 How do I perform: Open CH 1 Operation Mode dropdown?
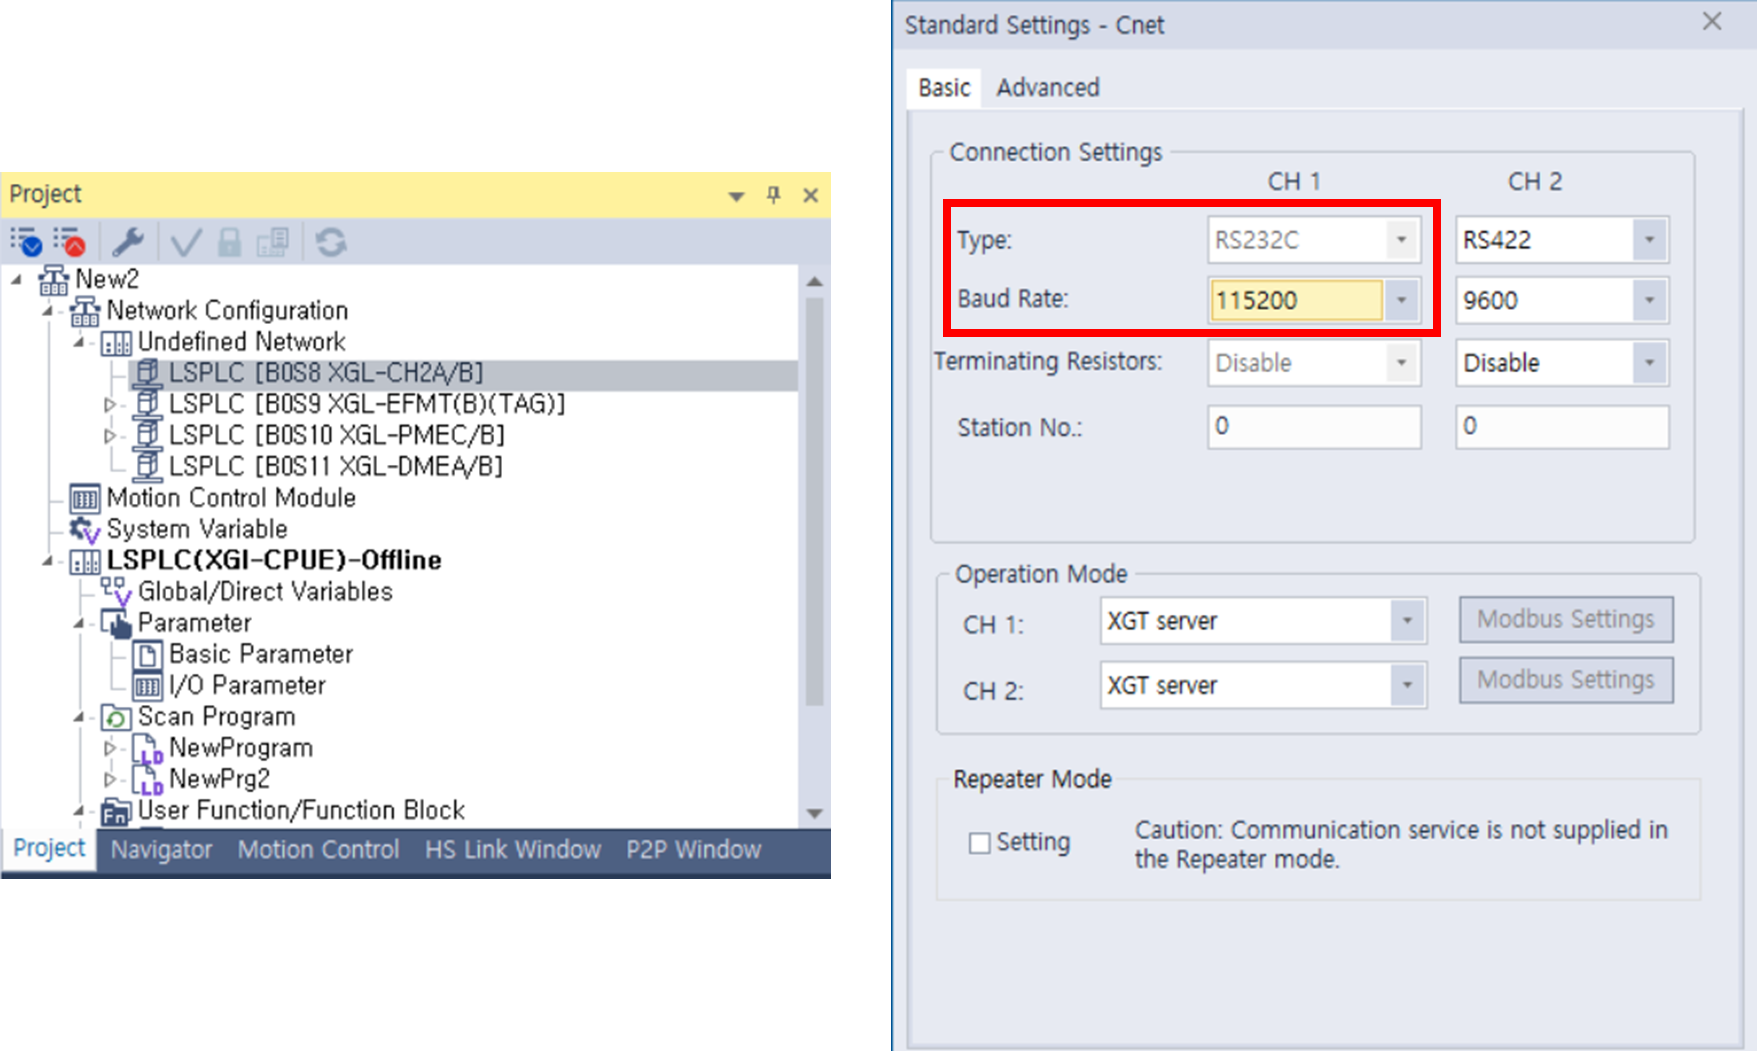[x=1406, y=621]
